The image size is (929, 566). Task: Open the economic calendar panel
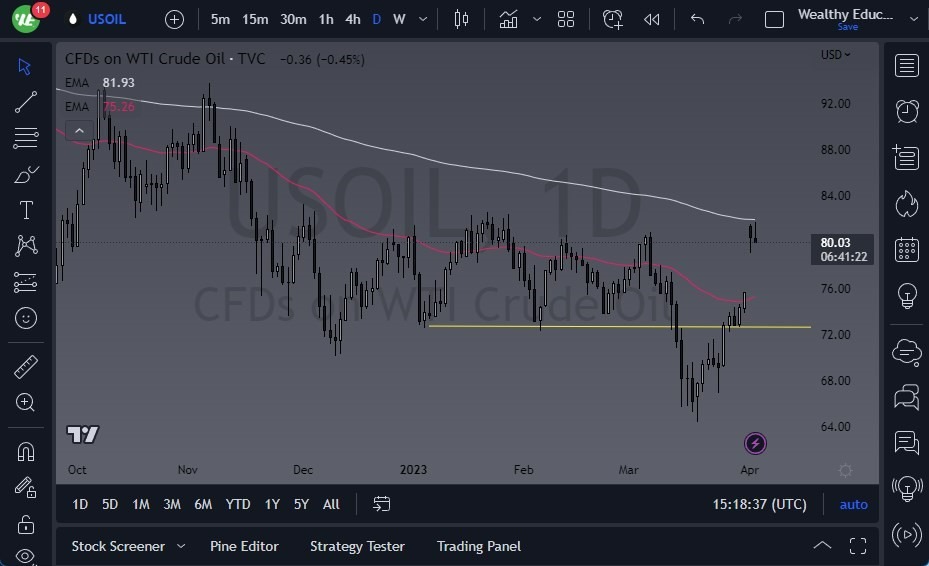(906, 250)
